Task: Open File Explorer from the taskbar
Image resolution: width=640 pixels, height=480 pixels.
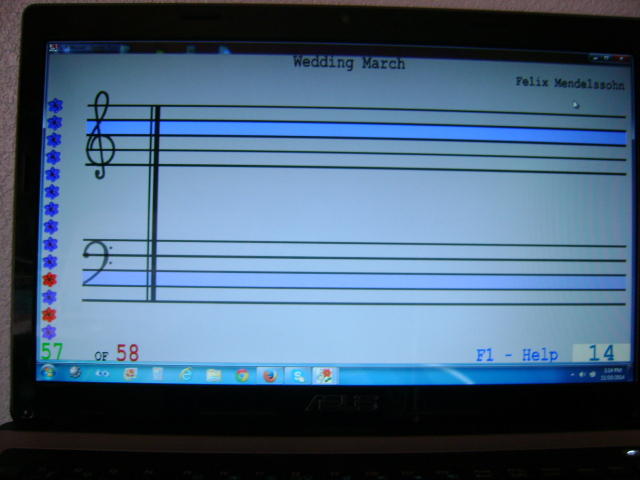Action: coord(214,375)
